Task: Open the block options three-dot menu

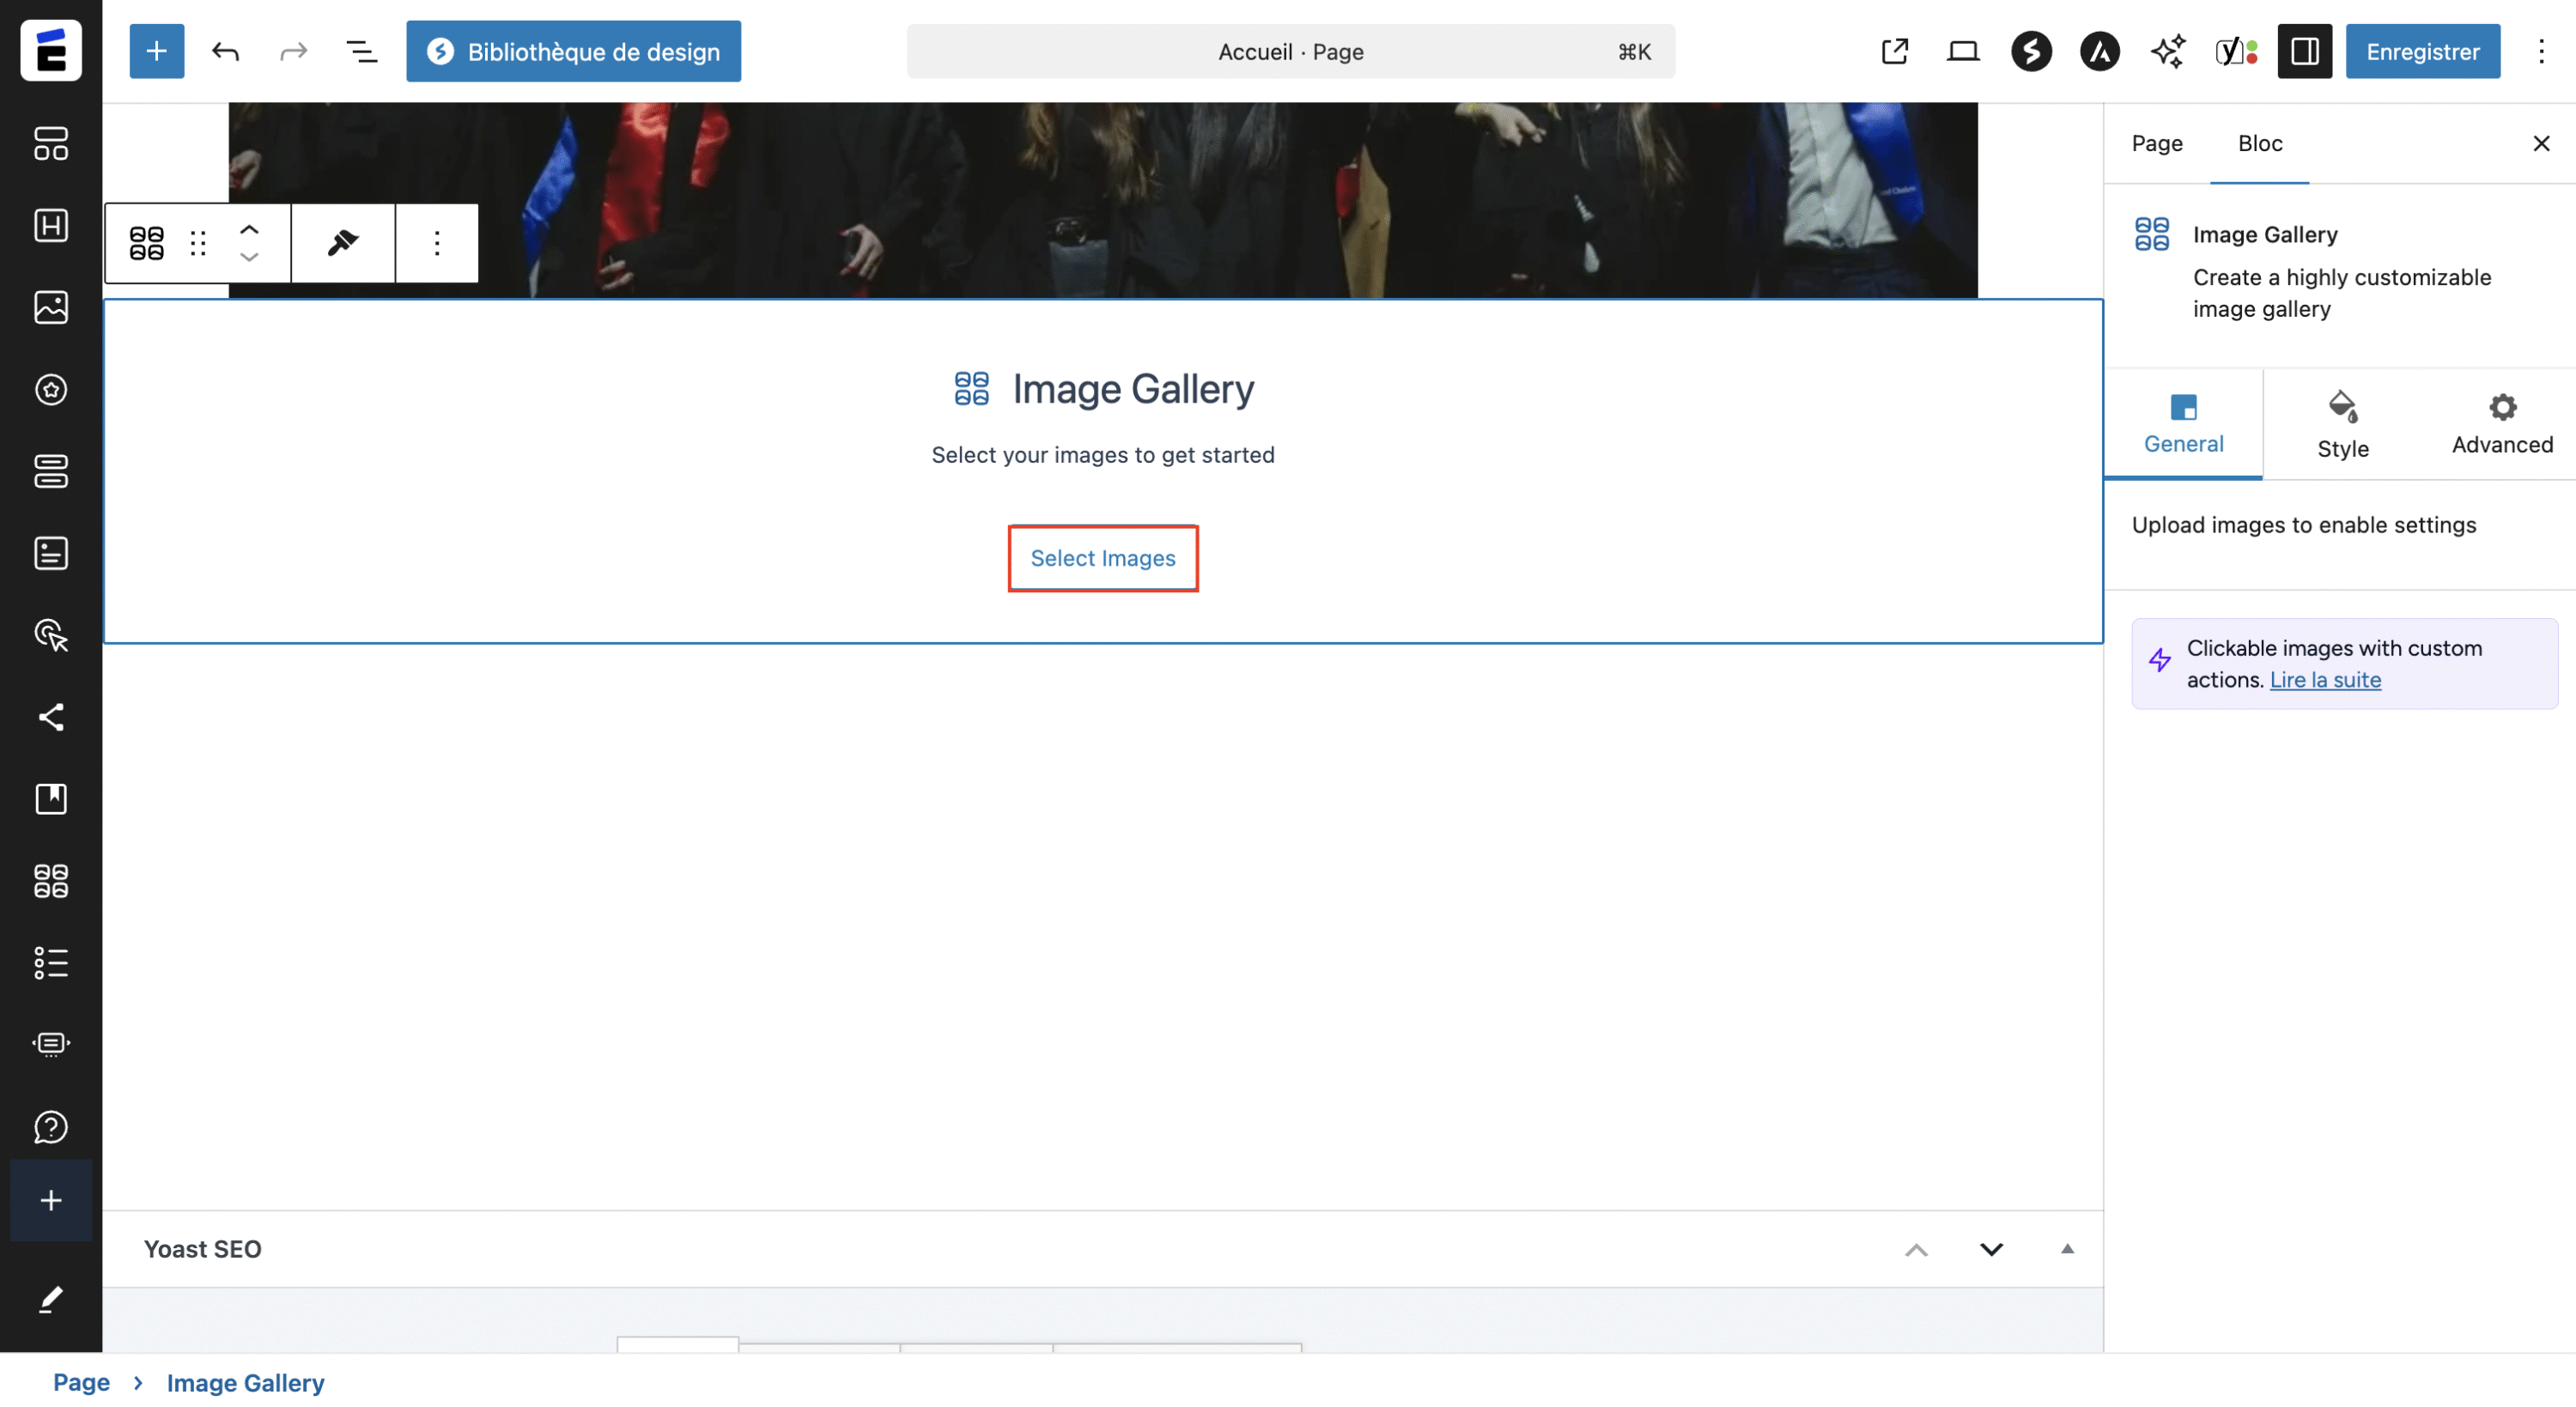Action: [437, 242]
